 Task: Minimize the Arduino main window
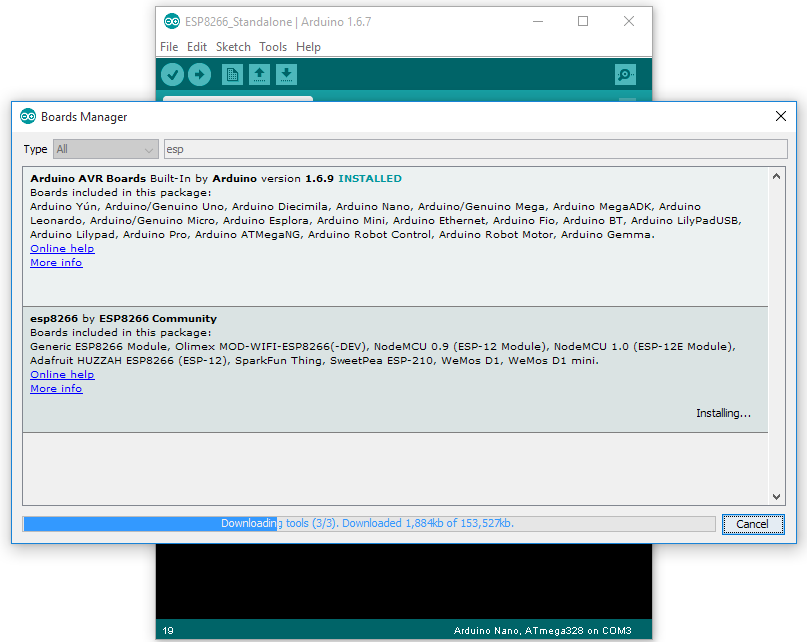point(538,21)
